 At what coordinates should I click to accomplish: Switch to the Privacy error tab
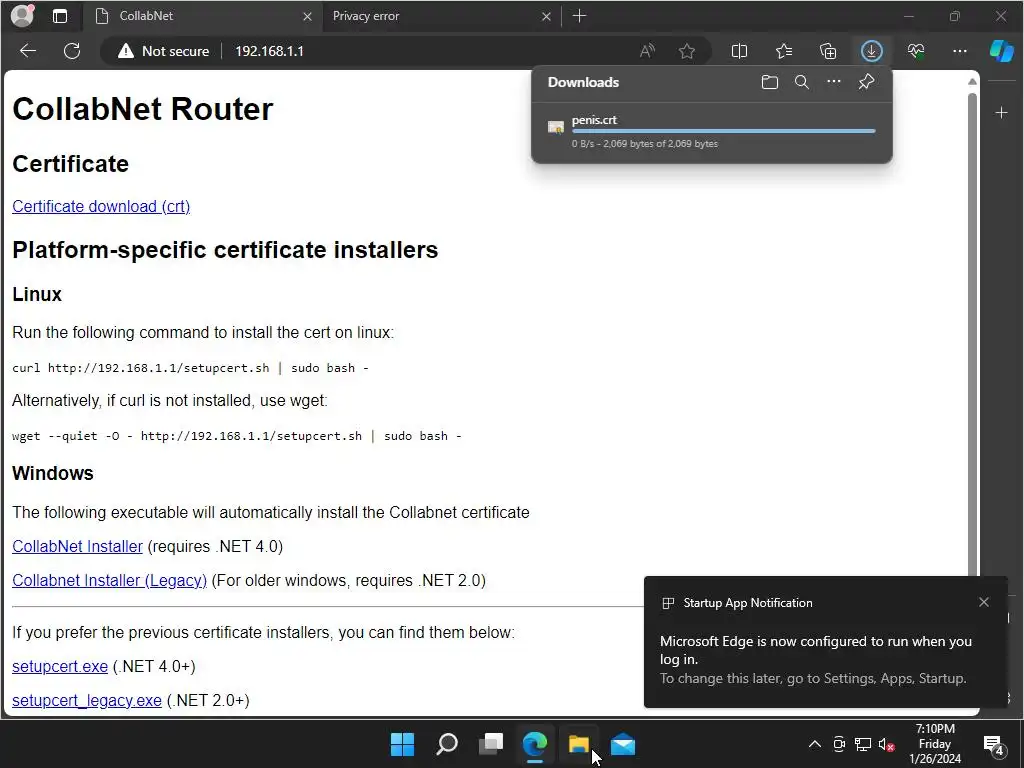(x=441, y=16)
